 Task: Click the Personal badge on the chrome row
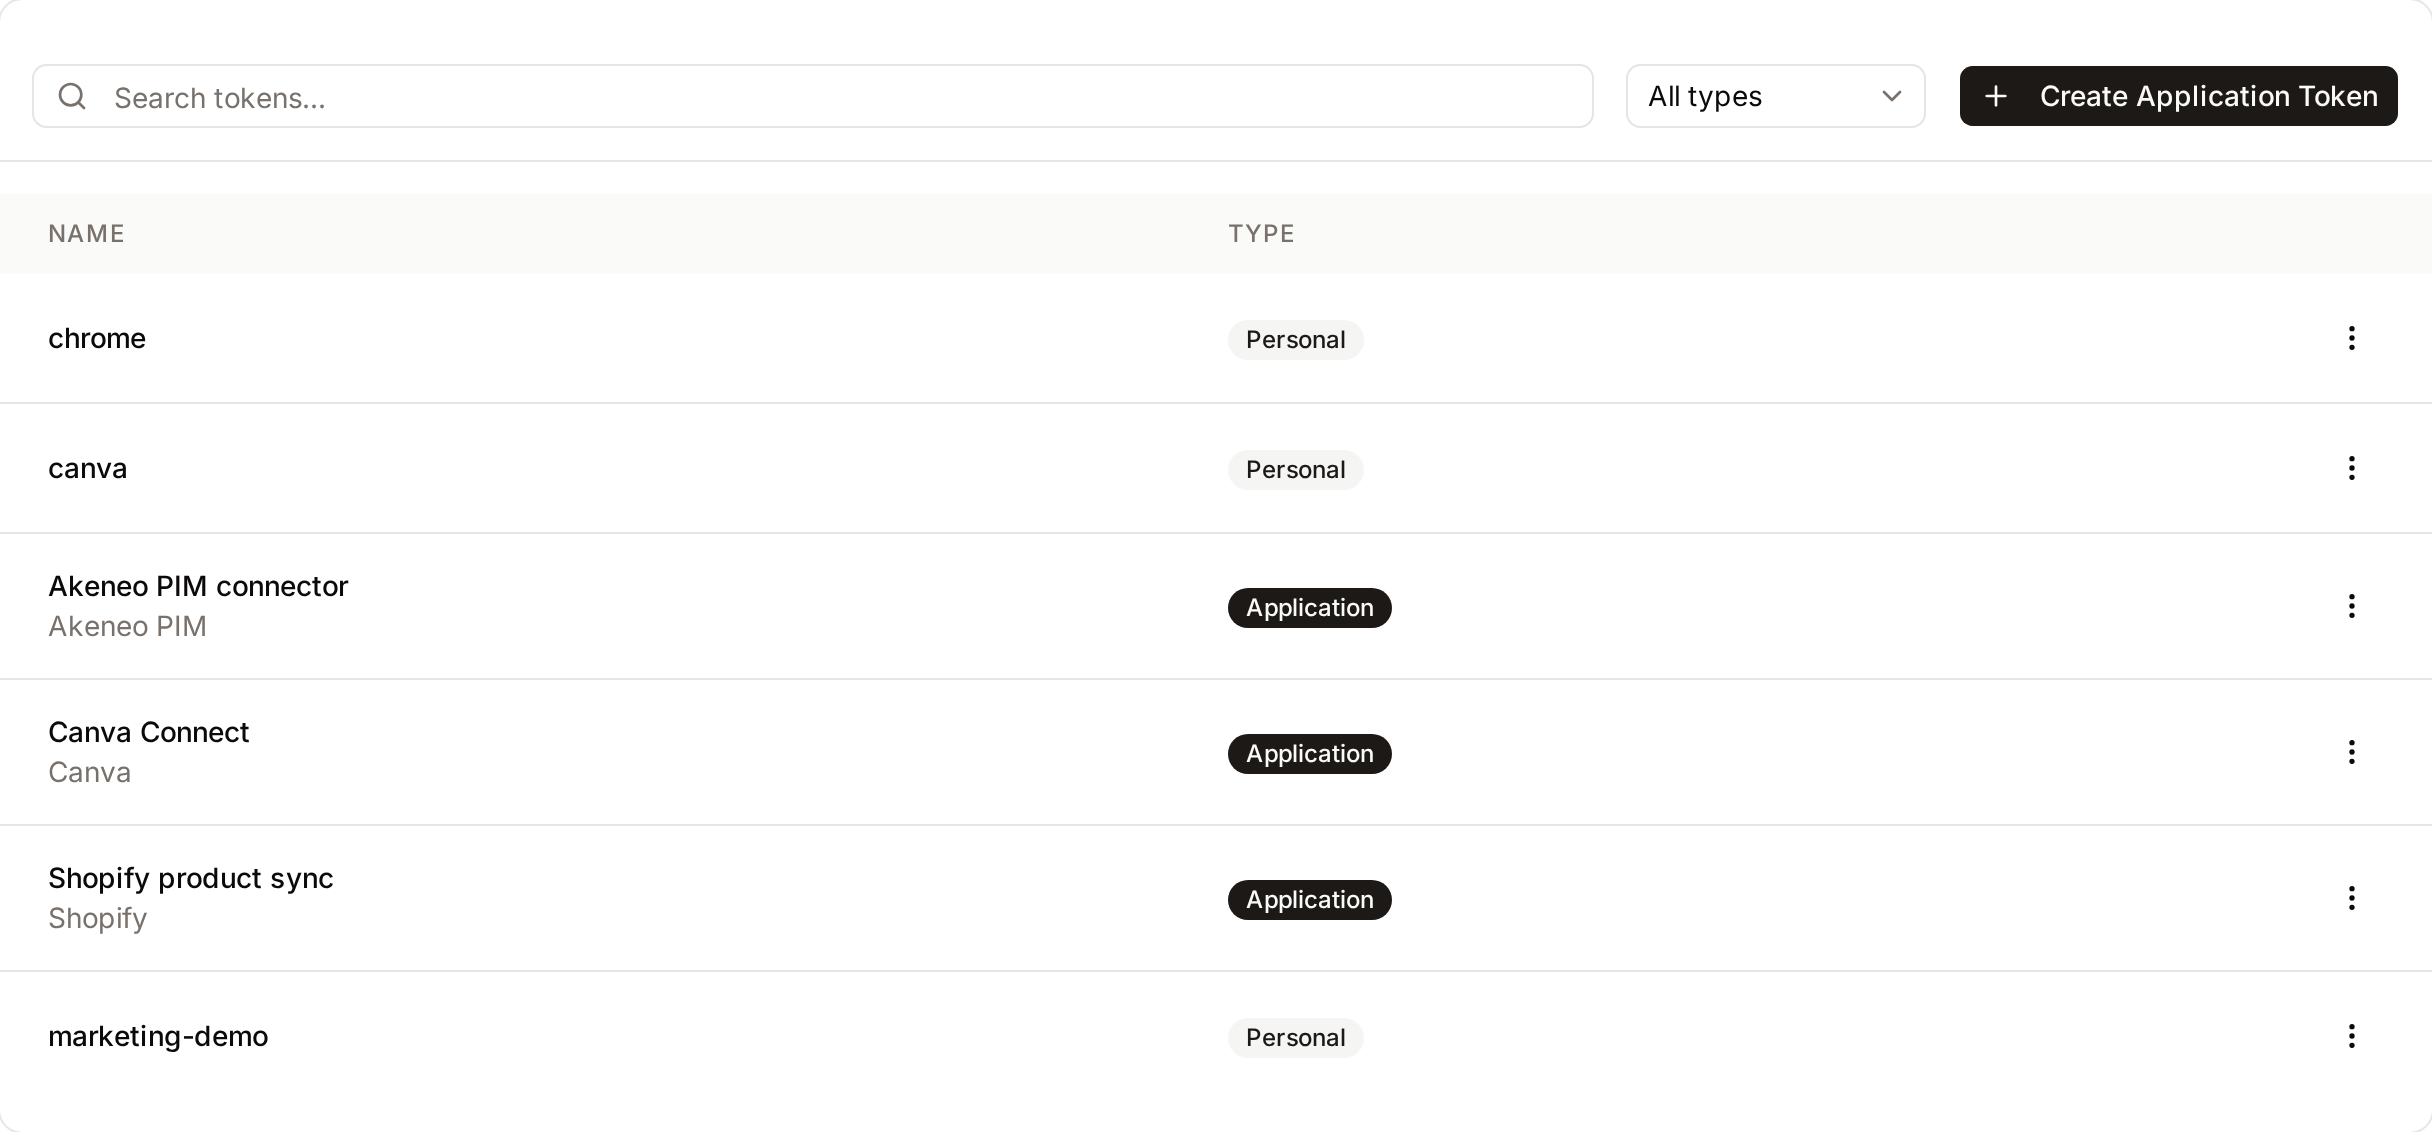click(x=1295, y=340)
